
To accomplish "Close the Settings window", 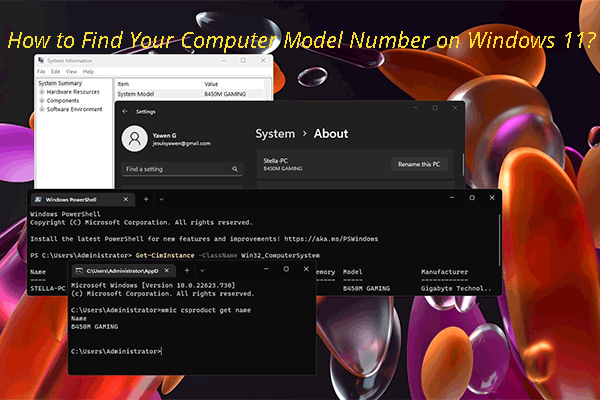I will point(455,108).
